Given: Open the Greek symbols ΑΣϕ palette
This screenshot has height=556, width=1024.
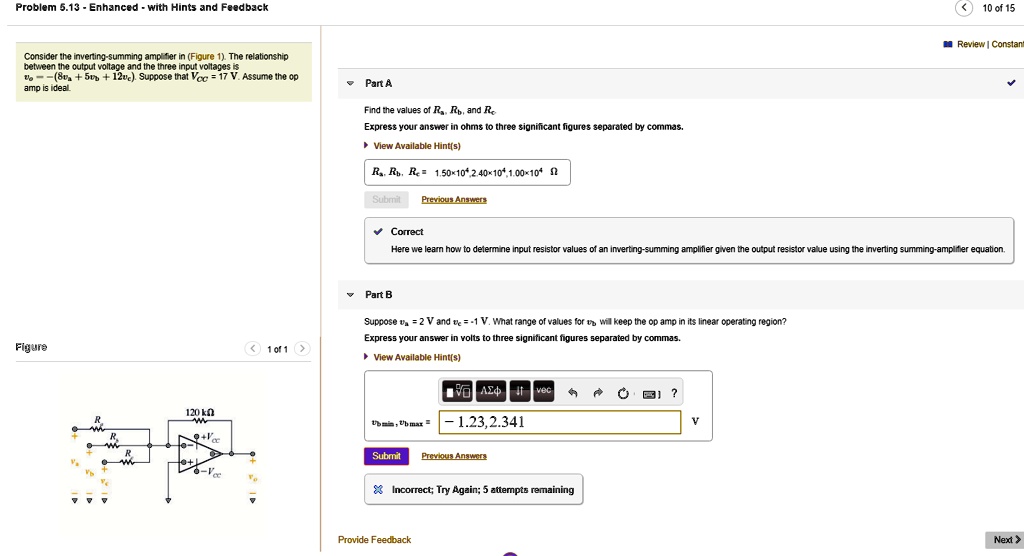Looking at the screenshot, I should tap(491, 392).
